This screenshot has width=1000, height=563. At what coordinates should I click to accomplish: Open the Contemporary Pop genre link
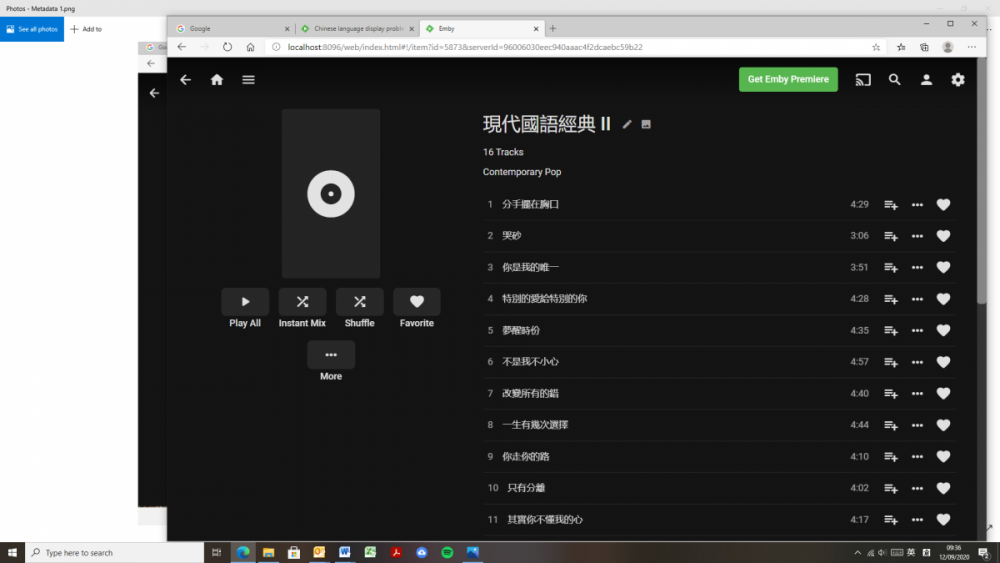[522, 172]
